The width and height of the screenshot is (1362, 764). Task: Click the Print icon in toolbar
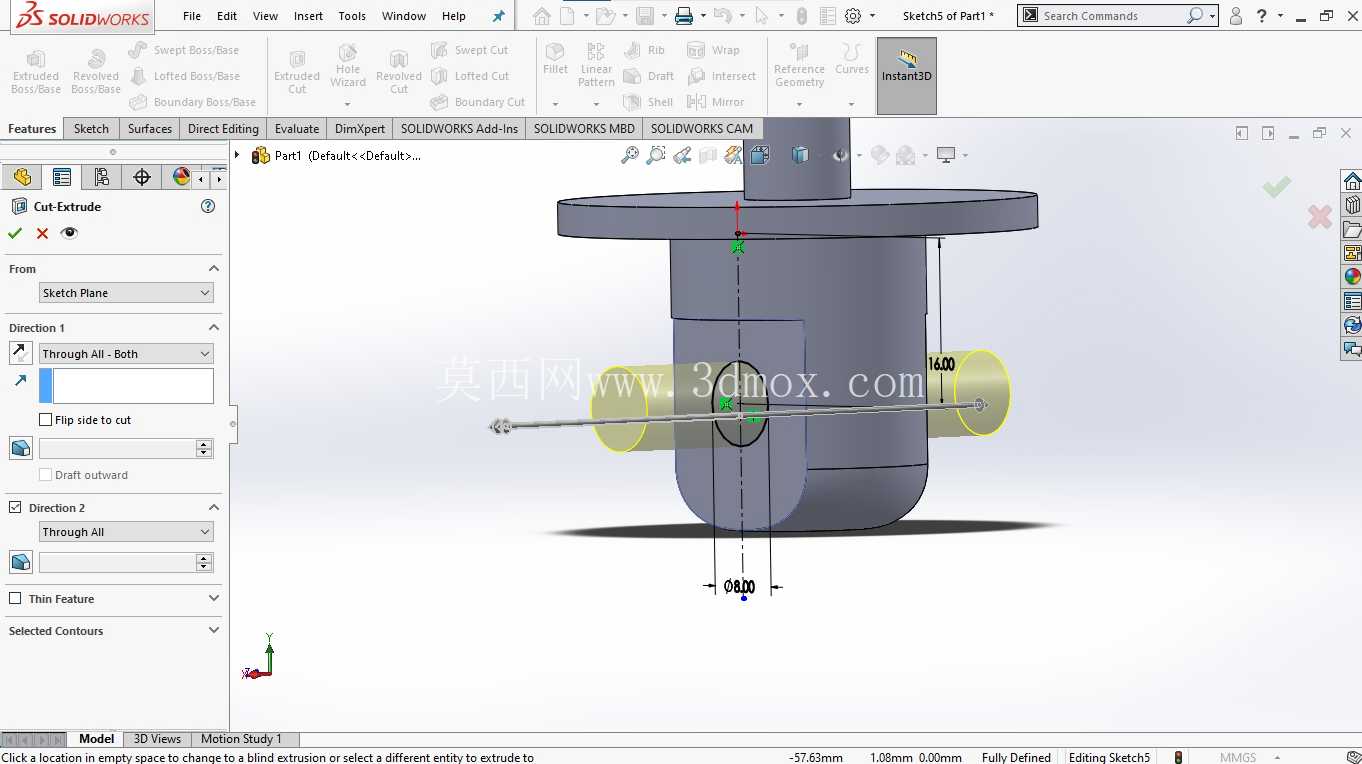pyautogui.click(x=684, y=16)
